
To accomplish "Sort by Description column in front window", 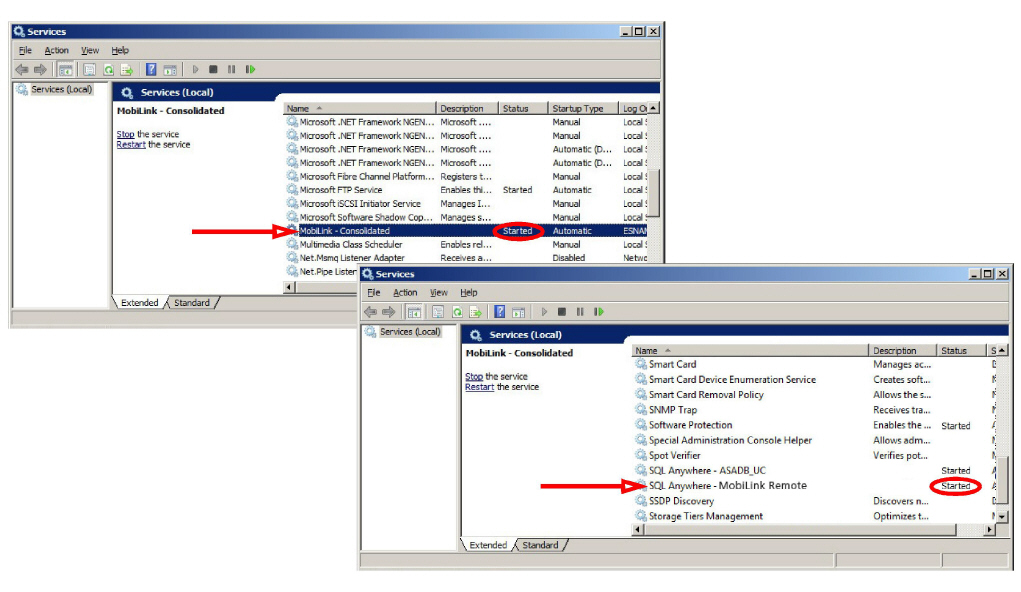I will tap(902, 350).
